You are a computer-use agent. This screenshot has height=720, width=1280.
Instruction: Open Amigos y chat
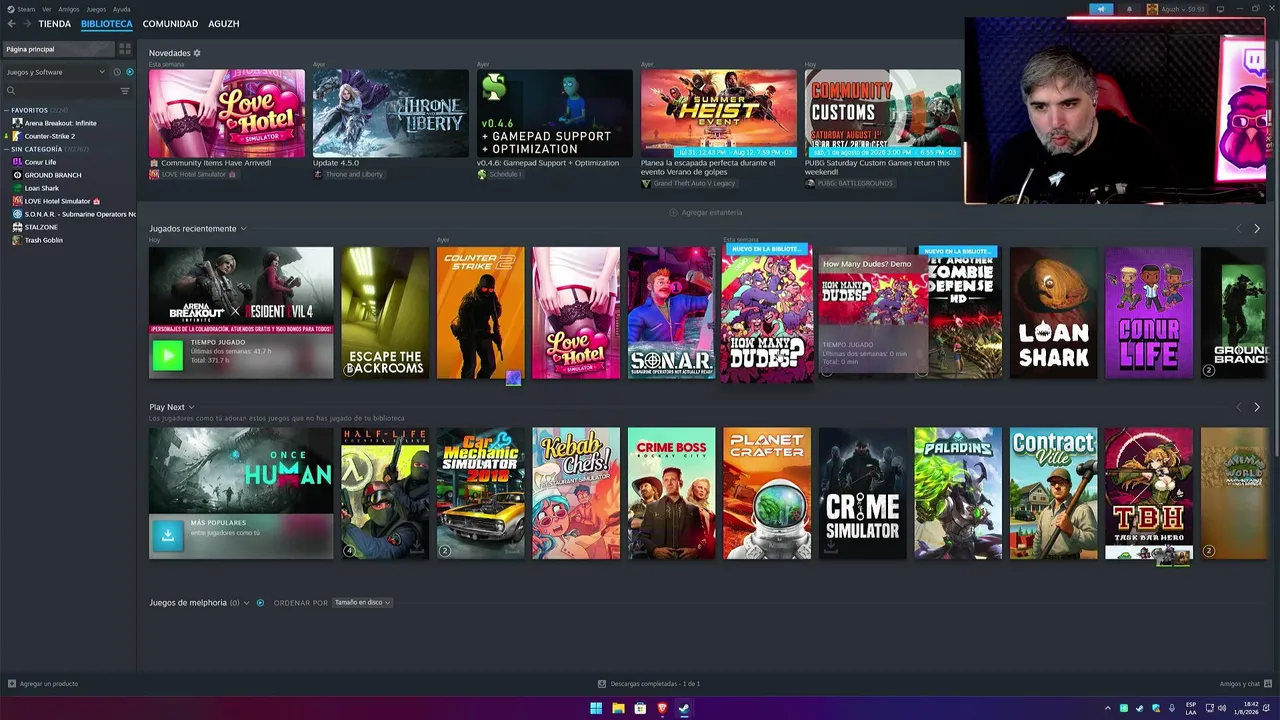(1244, 684)
